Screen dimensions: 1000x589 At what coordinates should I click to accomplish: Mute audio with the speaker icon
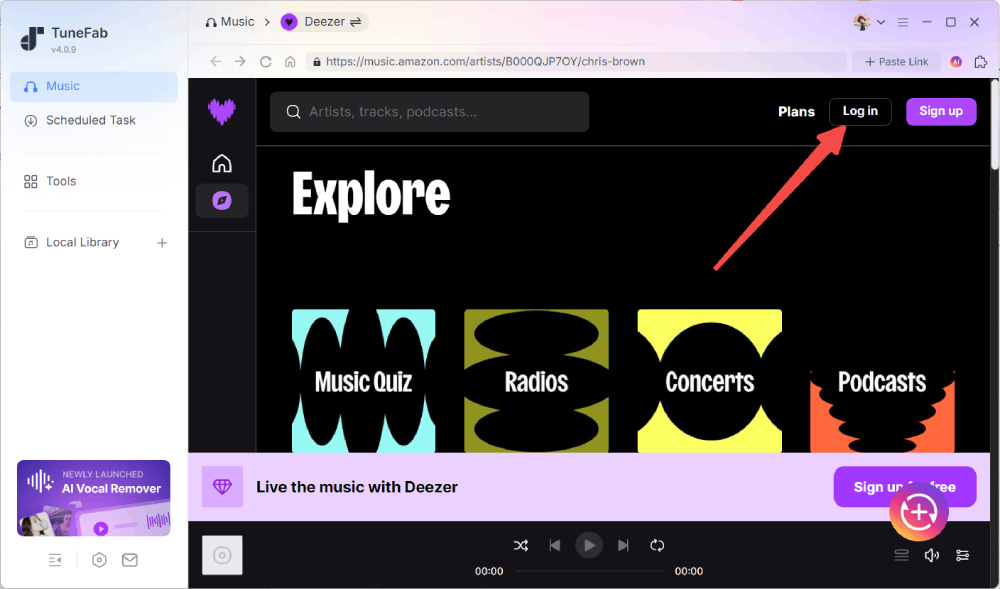(932, 556)
